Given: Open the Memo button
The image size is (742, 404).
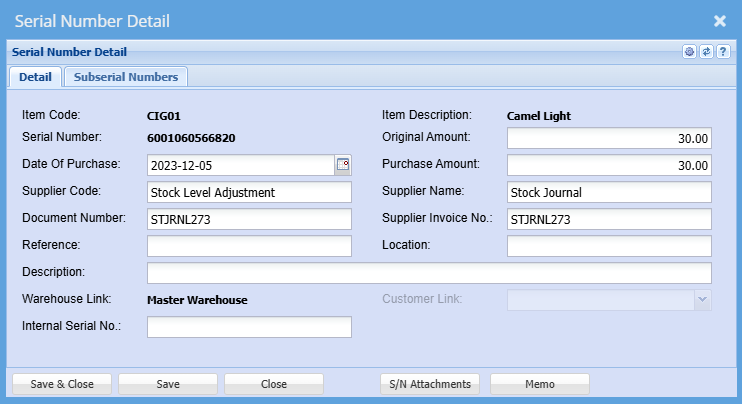Looking at the screenshot, I should pos(540,384).
